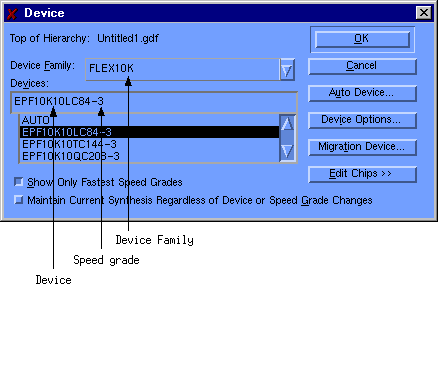The width and height of the screenshot is (439, 377).
Task: Click the Devices text input field
Action: pos(154,102)
